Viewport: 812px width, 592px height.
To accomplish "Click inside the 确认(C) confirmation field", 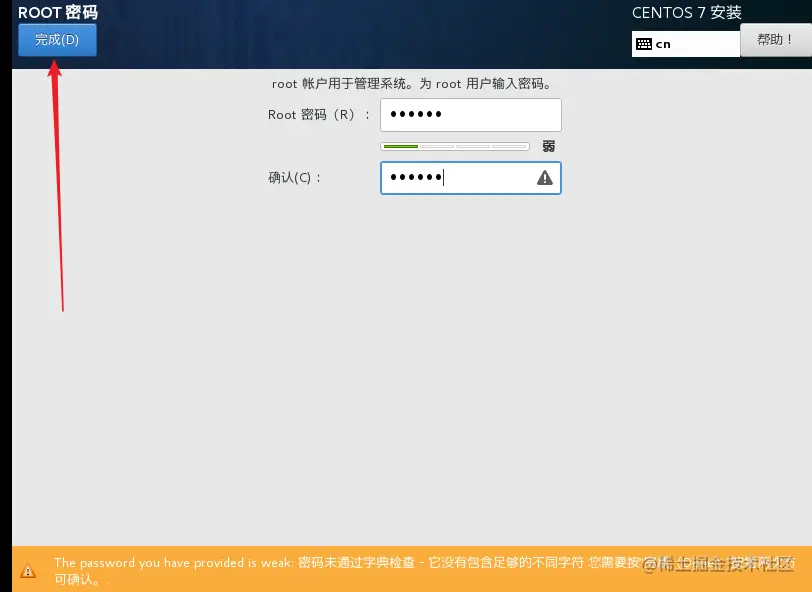I will [460, 178].
